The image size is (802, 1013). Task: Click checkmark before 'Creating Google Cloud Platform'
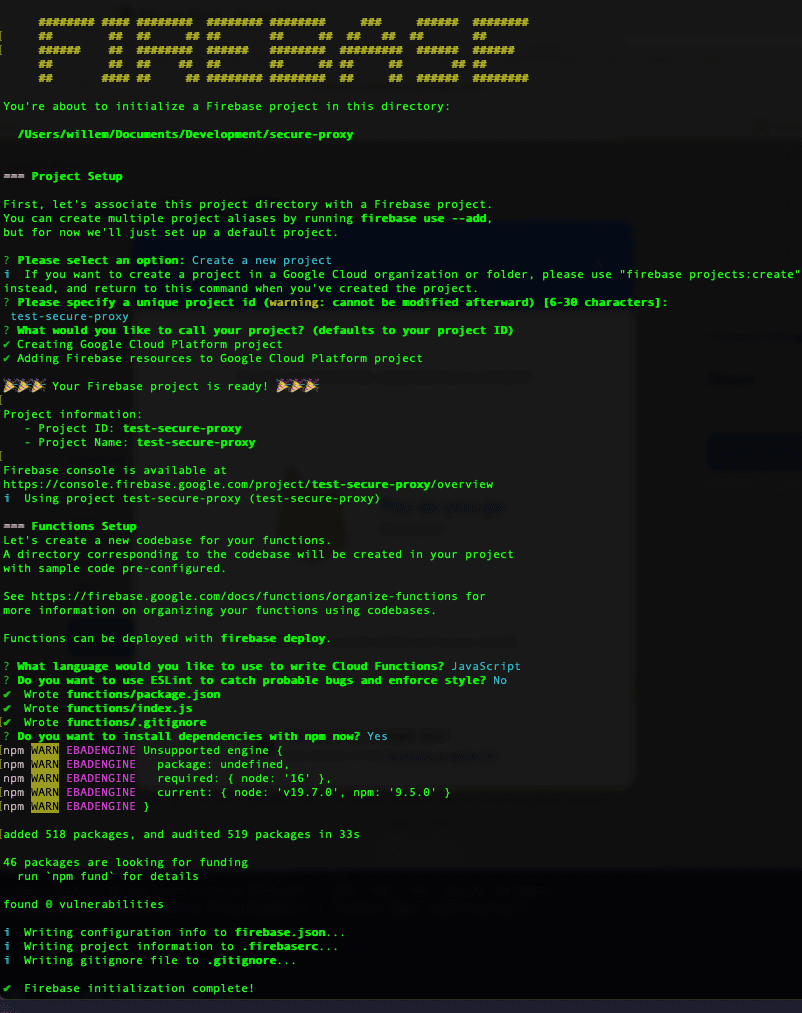pyautogui.click(x=7, y=344)
